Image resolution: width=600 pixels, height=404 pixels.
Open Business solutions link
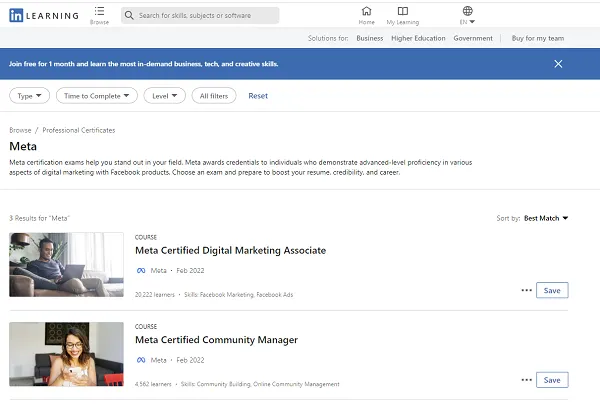370,38
